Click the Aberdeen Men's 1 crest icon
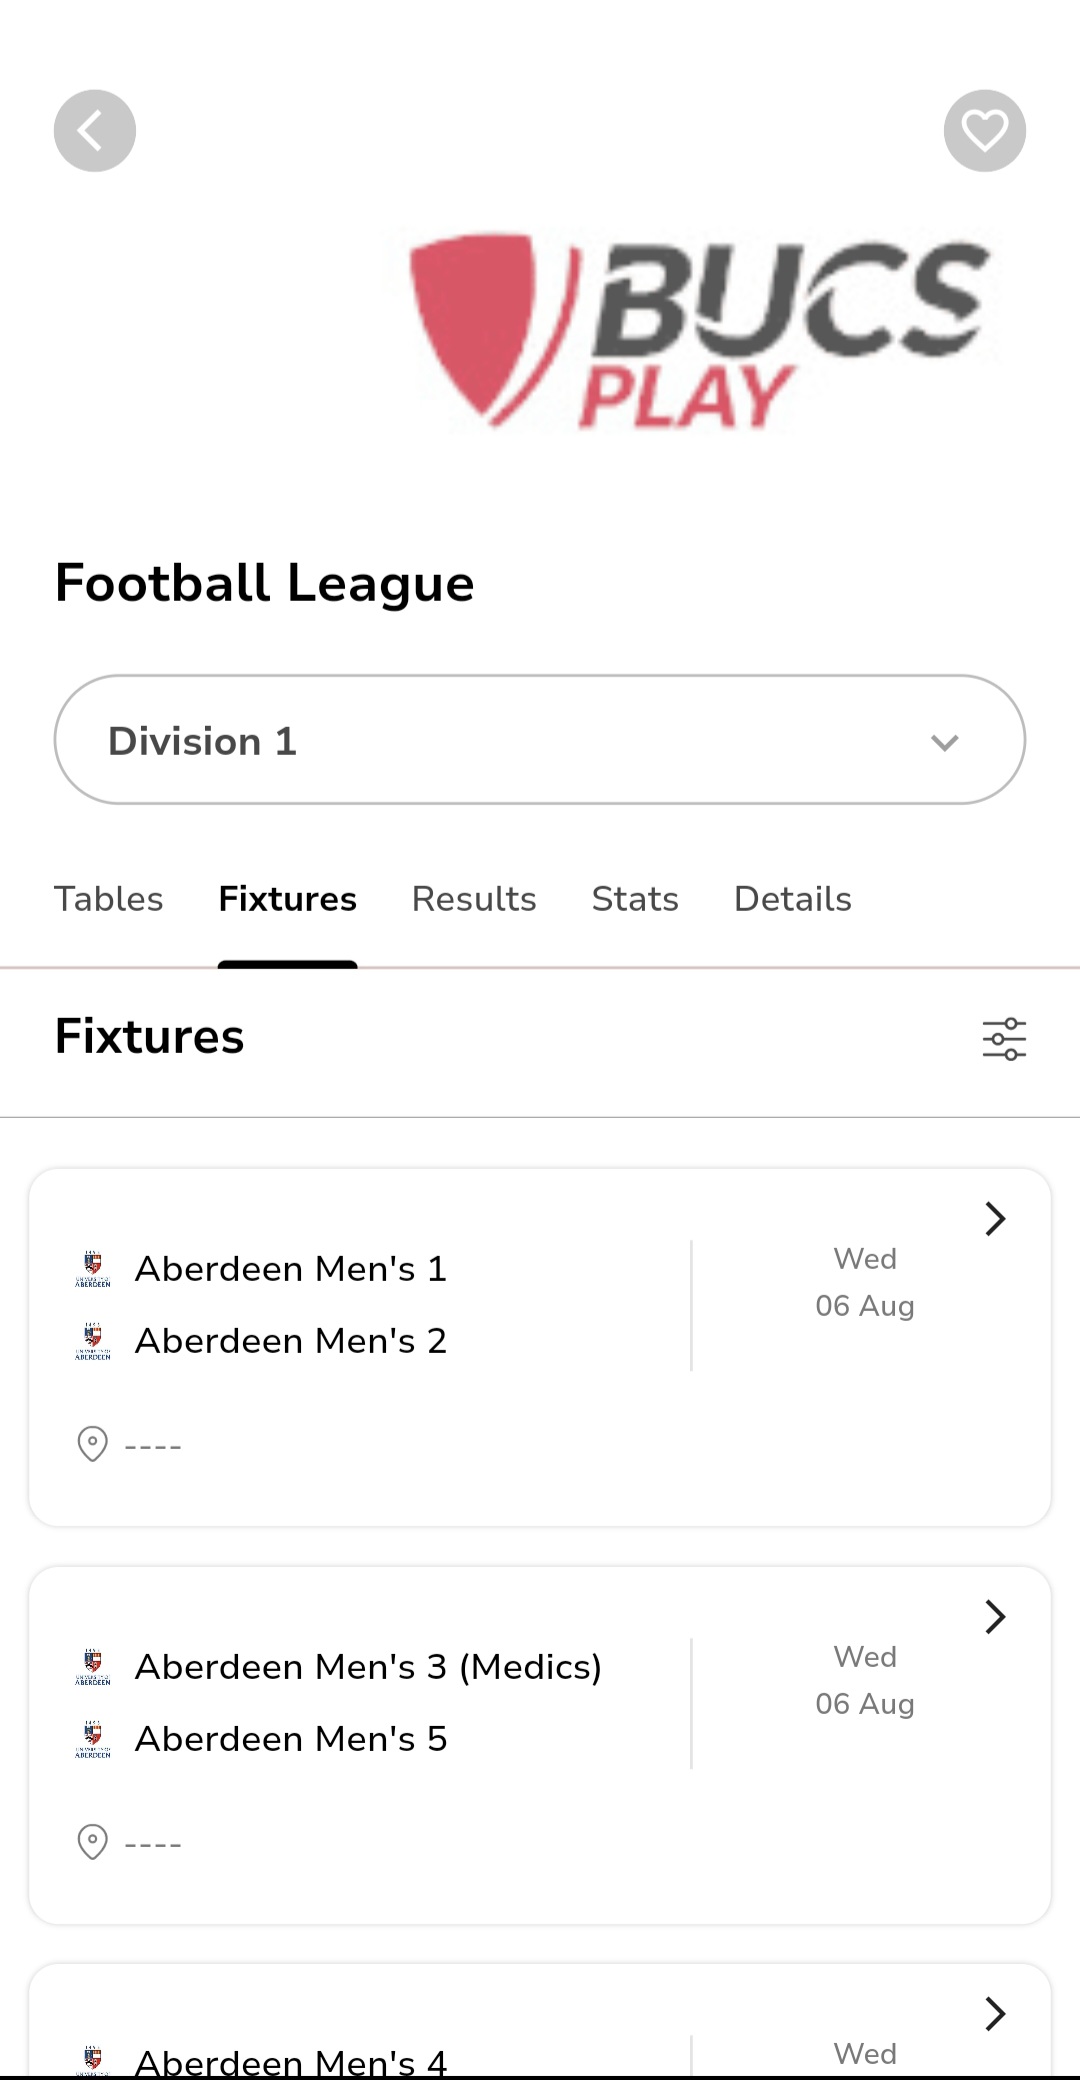The image size is (1080, 2080). (93, 1269)
